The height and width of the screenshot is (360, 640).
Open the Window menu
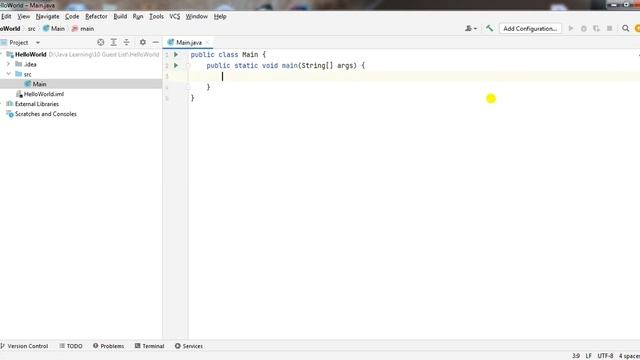196,16
